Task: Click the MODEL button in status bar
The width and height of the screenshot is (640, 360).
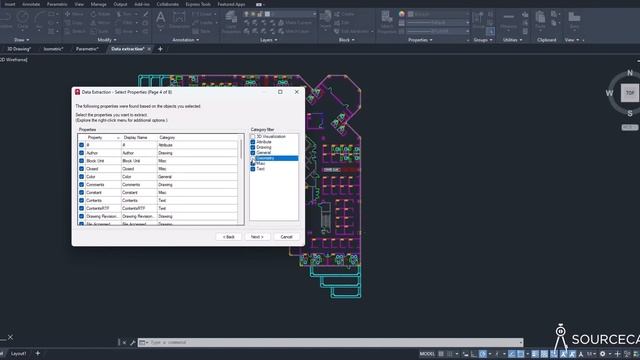Action: pyautogui.click(x=427, y=354)
